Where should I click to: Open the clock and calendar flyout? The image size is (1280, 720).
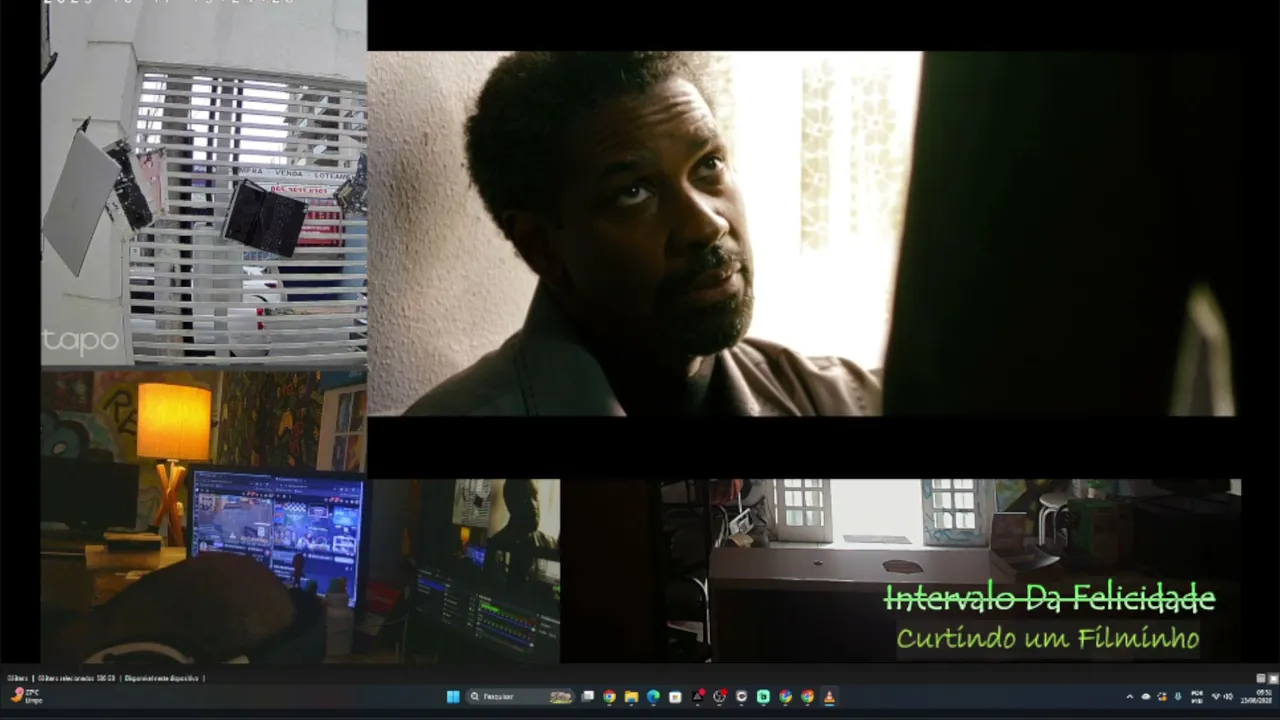tap(1257, 697)
